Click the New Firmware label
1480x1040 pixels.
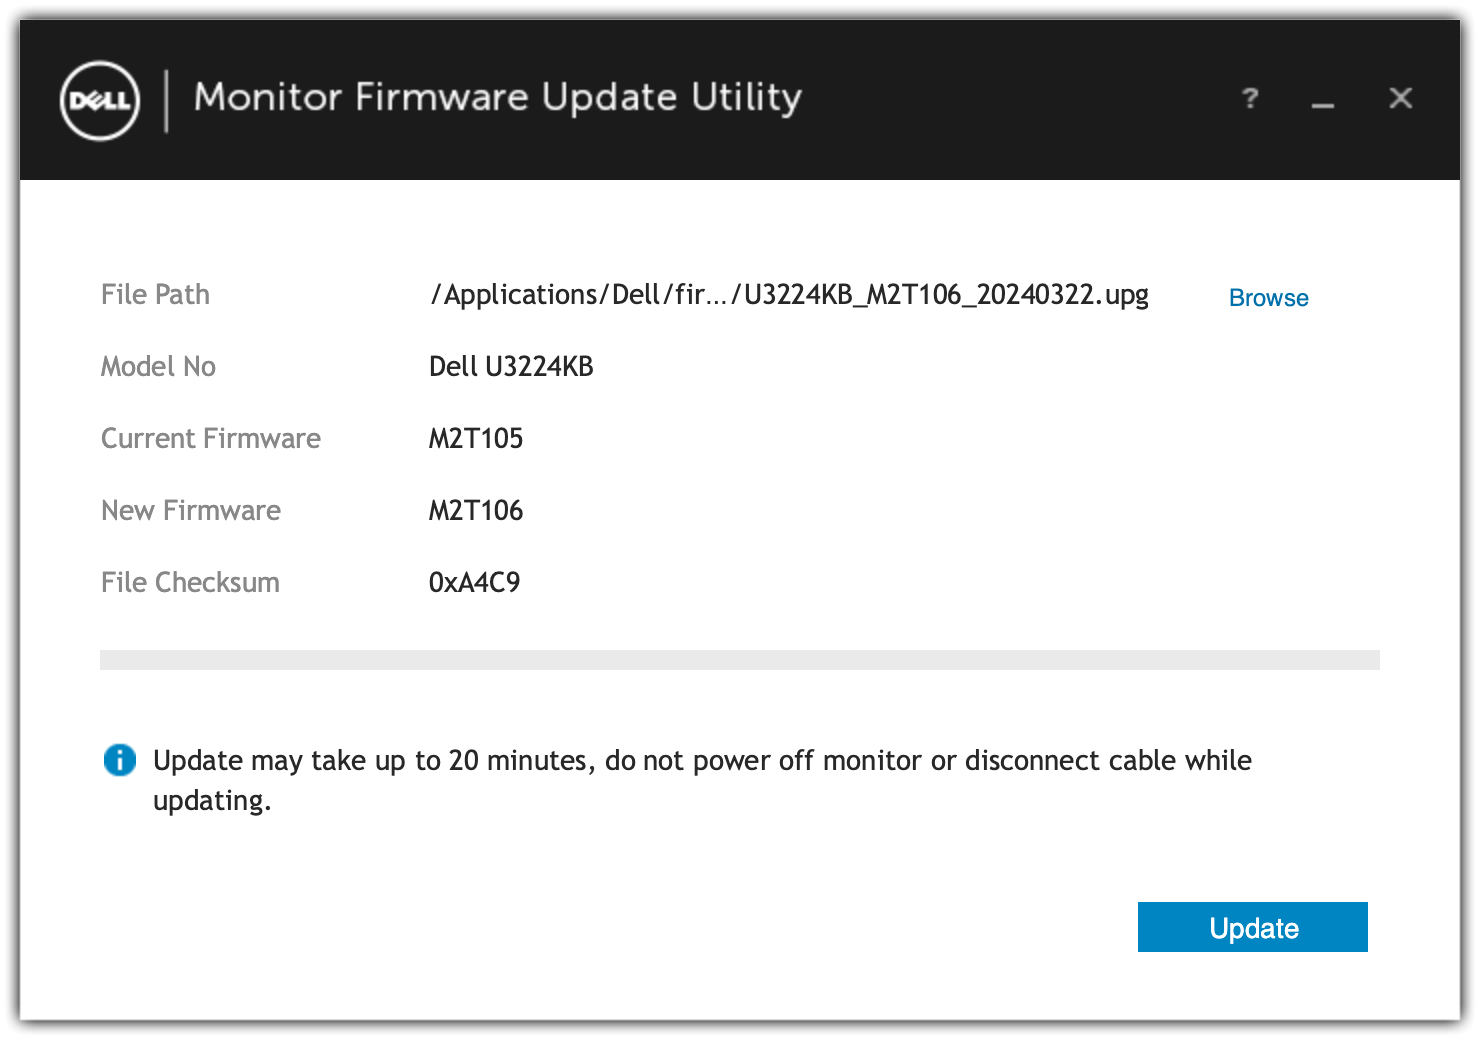click(191, 511)
